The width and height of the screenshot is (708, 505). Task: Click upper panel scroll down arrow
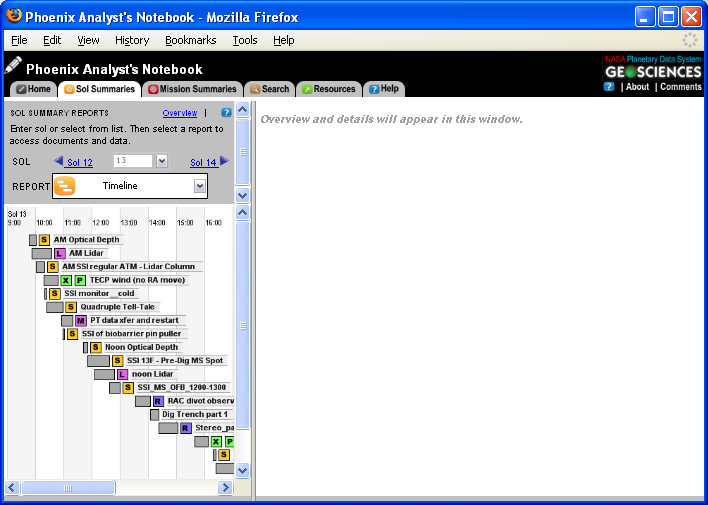(242, 196)
